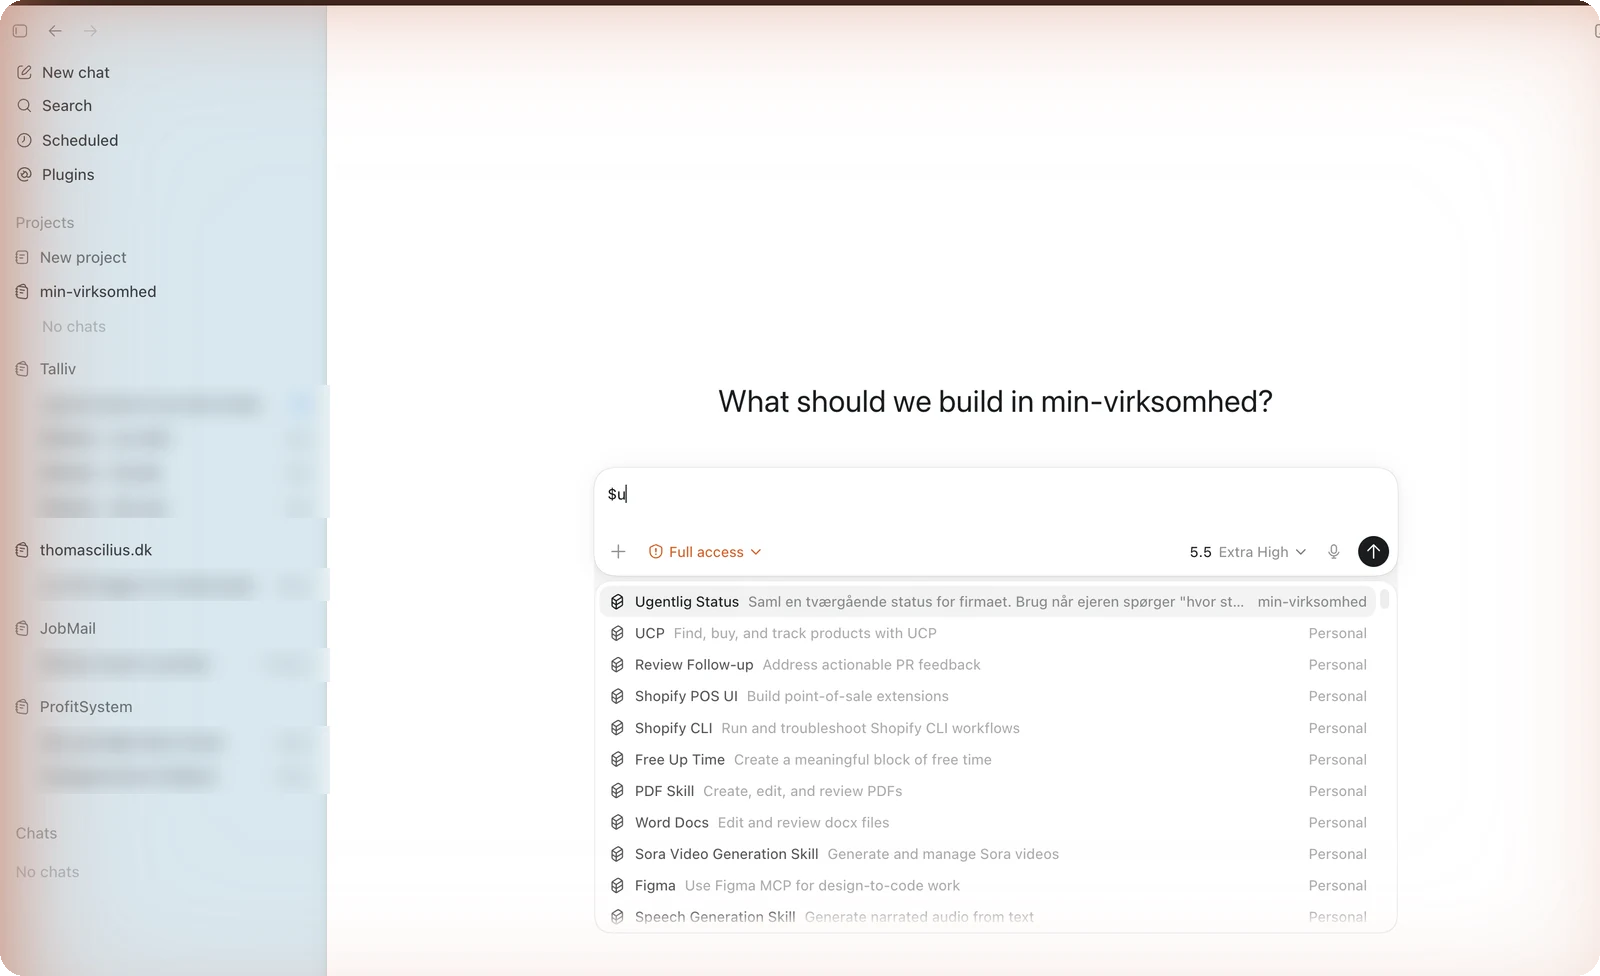Click the ProfitSystem project folder icon
The height and width of the screenshot is (976, 1600).
point(22,706)
